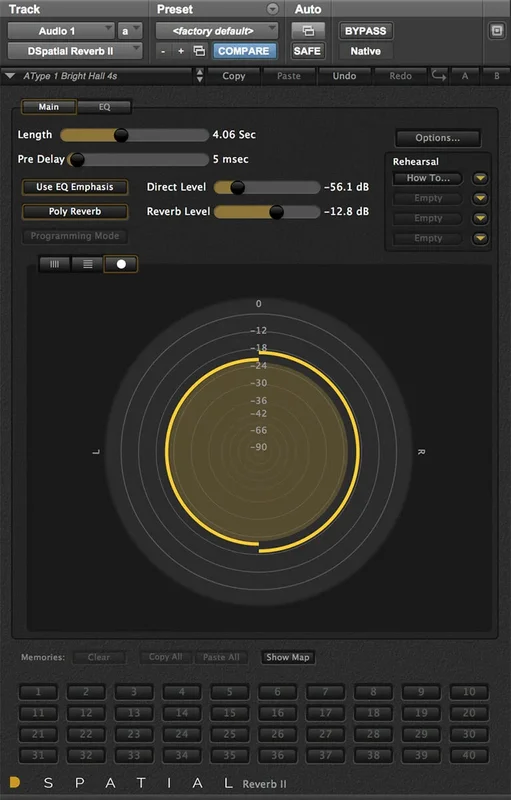Open the last Empty rehearsal arrow menu
Image resolution: width=511 pixels, height=800 pixels.
pos(480,238)
